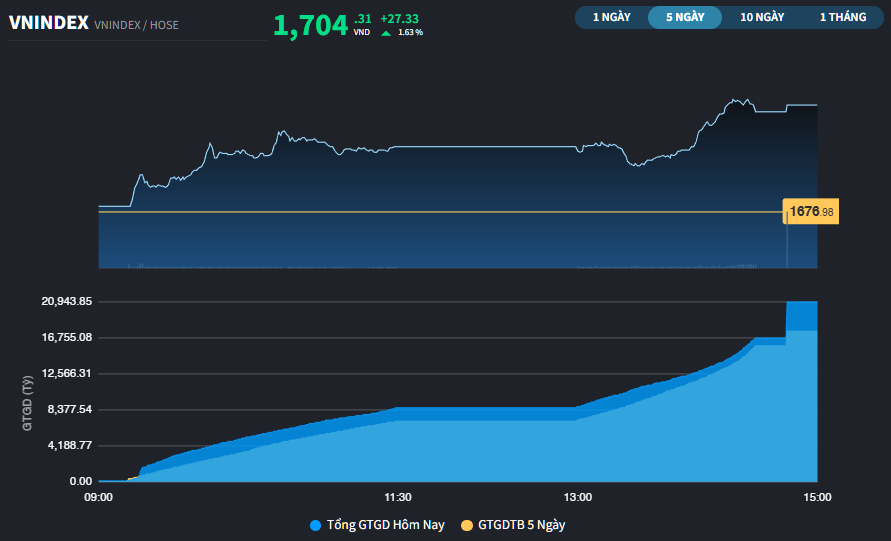Click the 1.63 % percent change

pyautogui.click(x=410, y=33)
